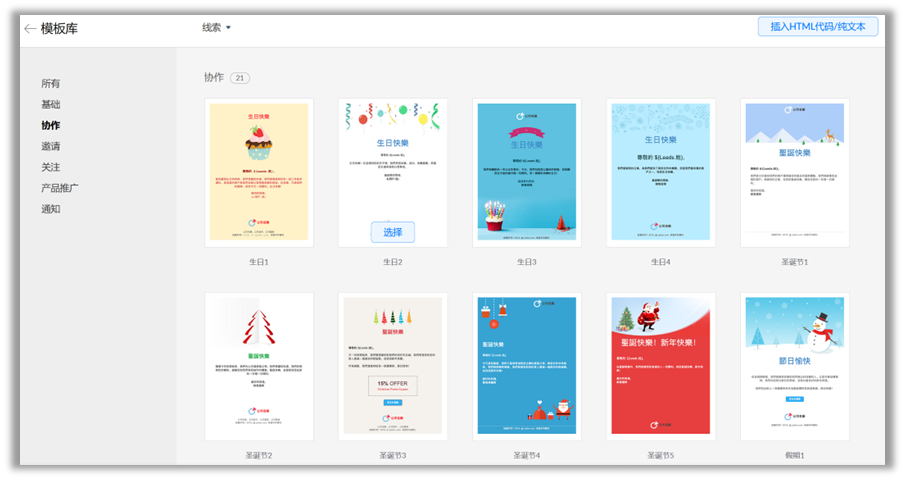
Task: Pick the 圣诞节4 blue Santa template
Action: point(527,366)
